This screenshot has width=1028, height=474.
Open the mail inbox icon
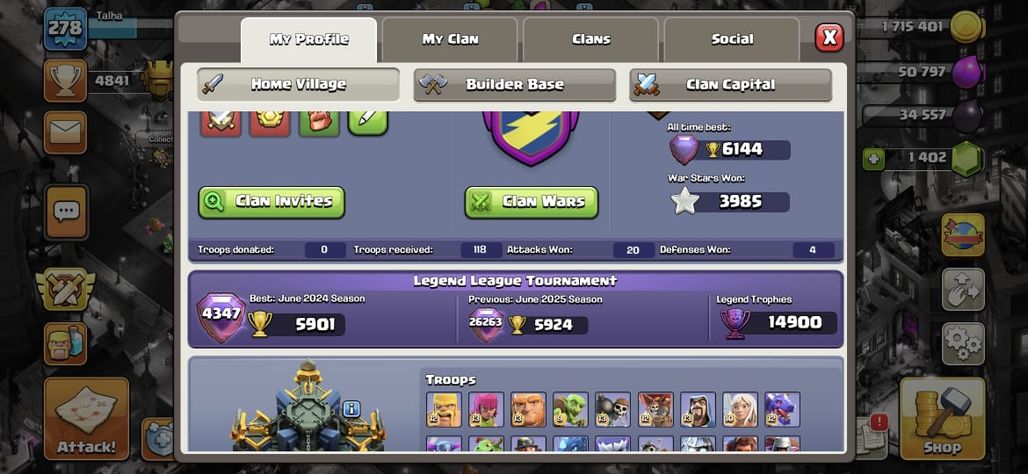(x=65, y=132)
